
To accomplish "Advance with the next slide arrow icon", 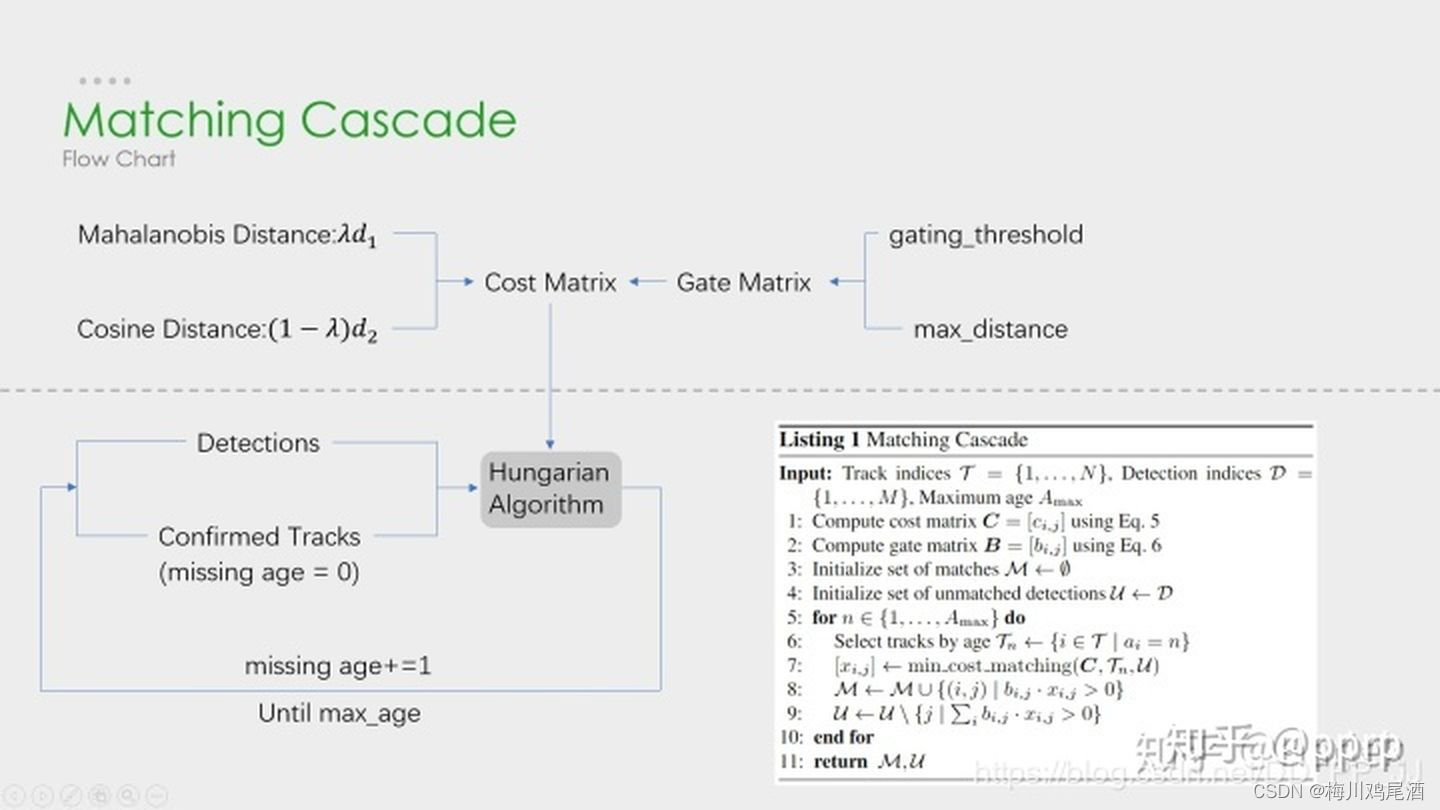I will pos(42,796).
